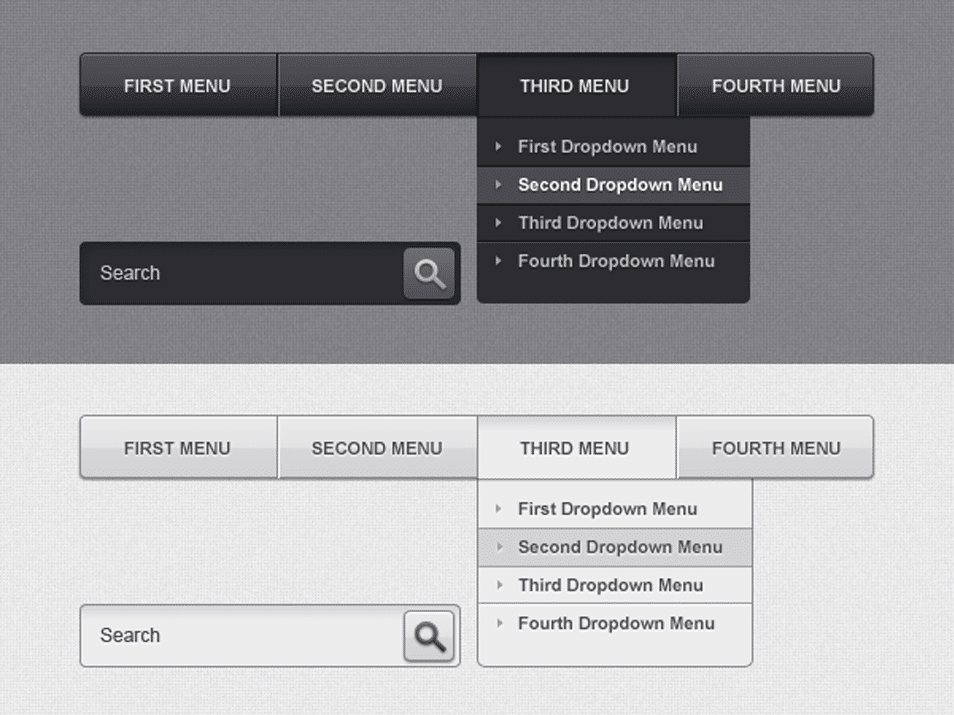Click the Third Dropdown Menu entry in light theme

click(610, 585)
